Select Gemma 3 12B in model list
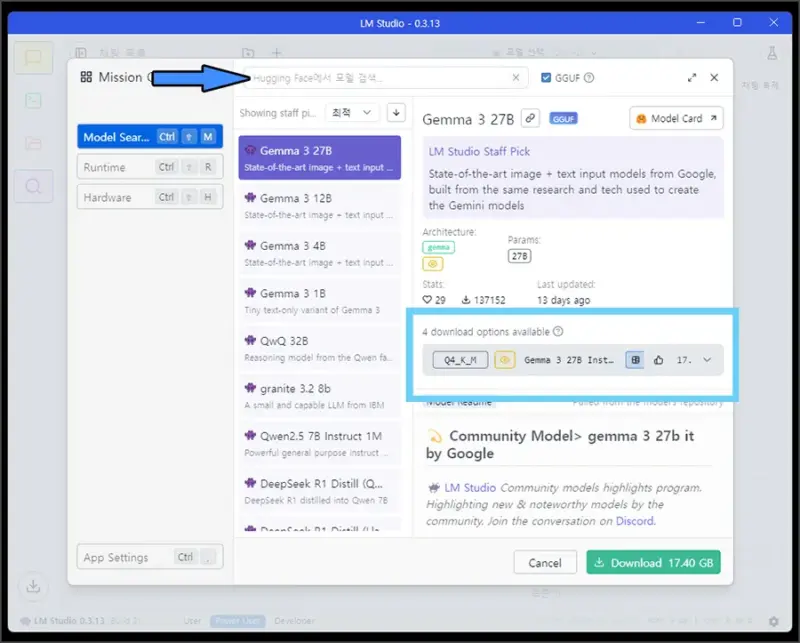800x643 pixels. (320, 206)
